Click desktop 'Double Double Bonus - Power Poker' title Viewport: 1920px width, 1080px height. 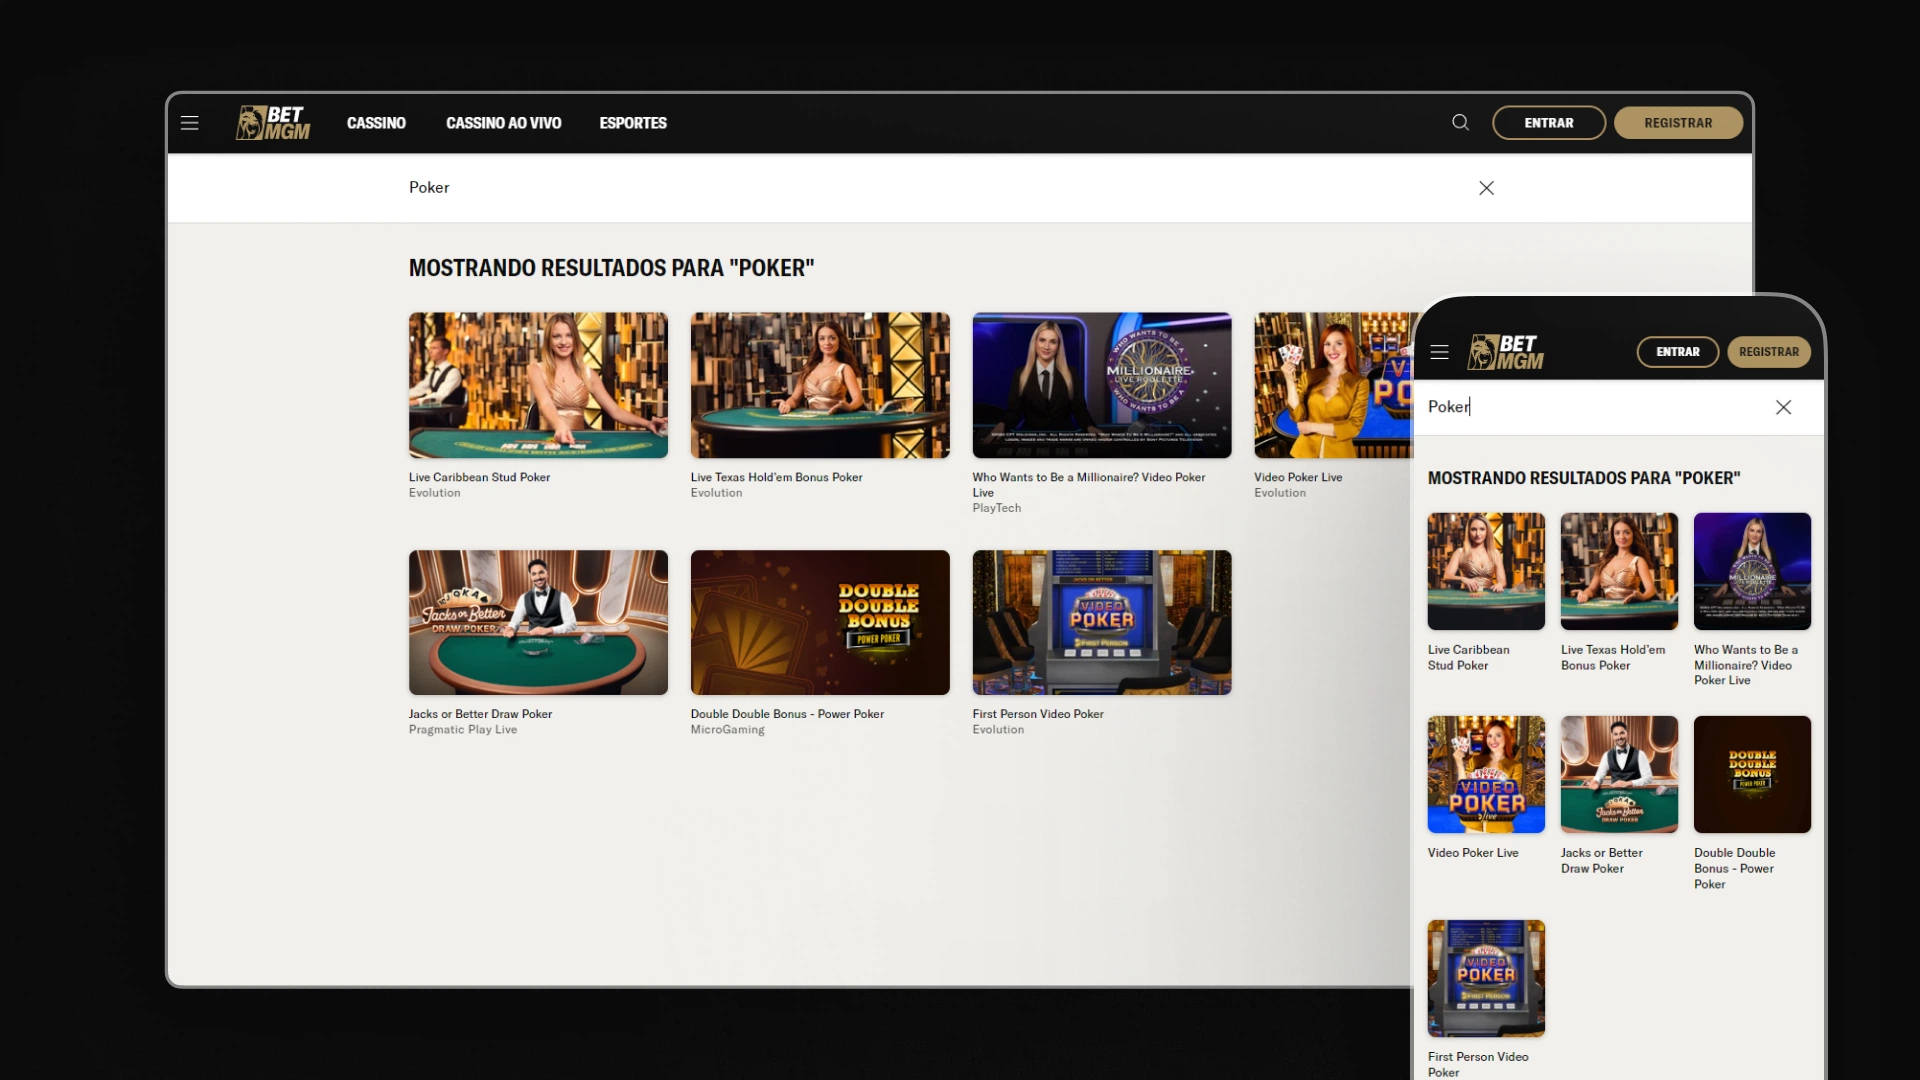click(787, 714)
